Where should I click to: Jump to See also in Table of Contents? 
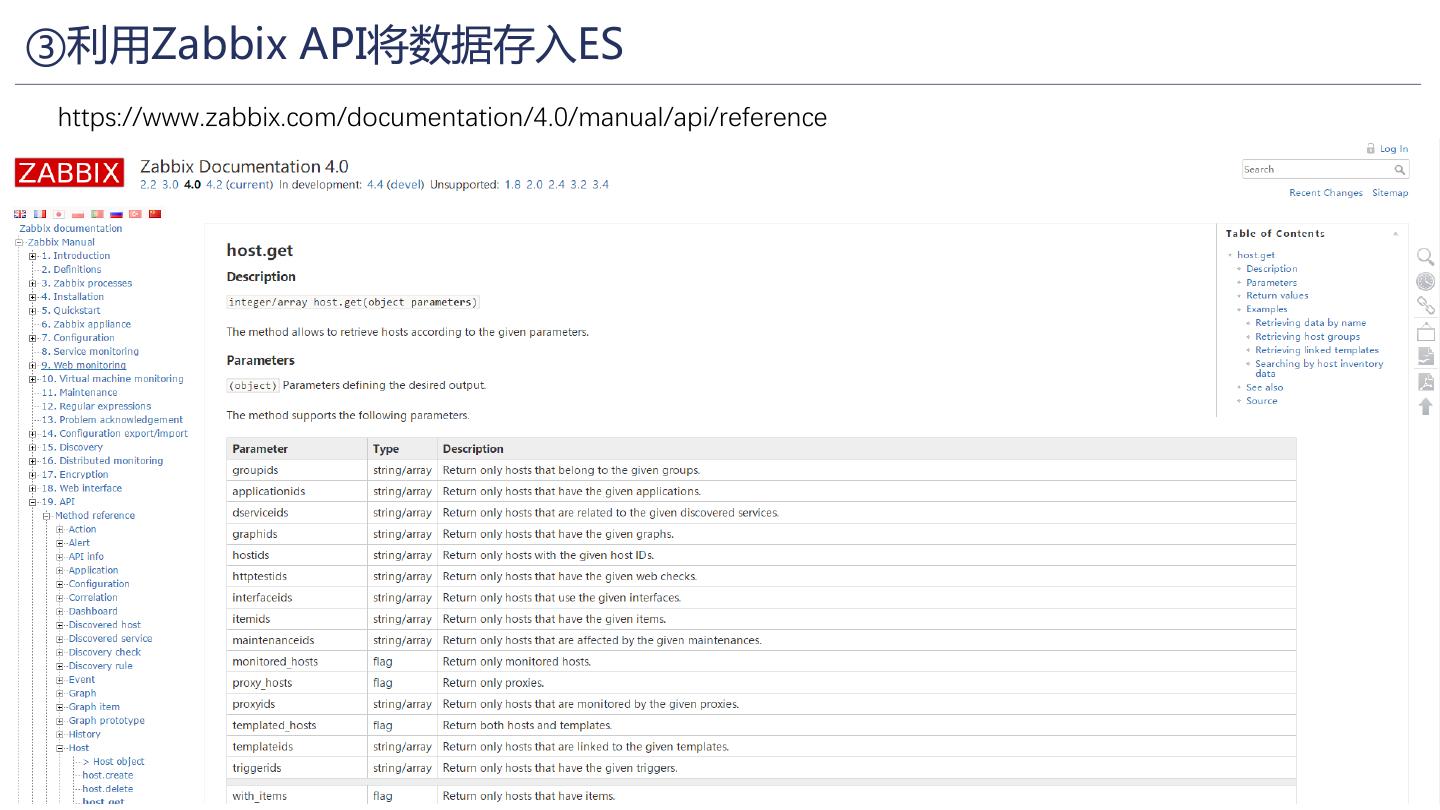coord(1265,388)
